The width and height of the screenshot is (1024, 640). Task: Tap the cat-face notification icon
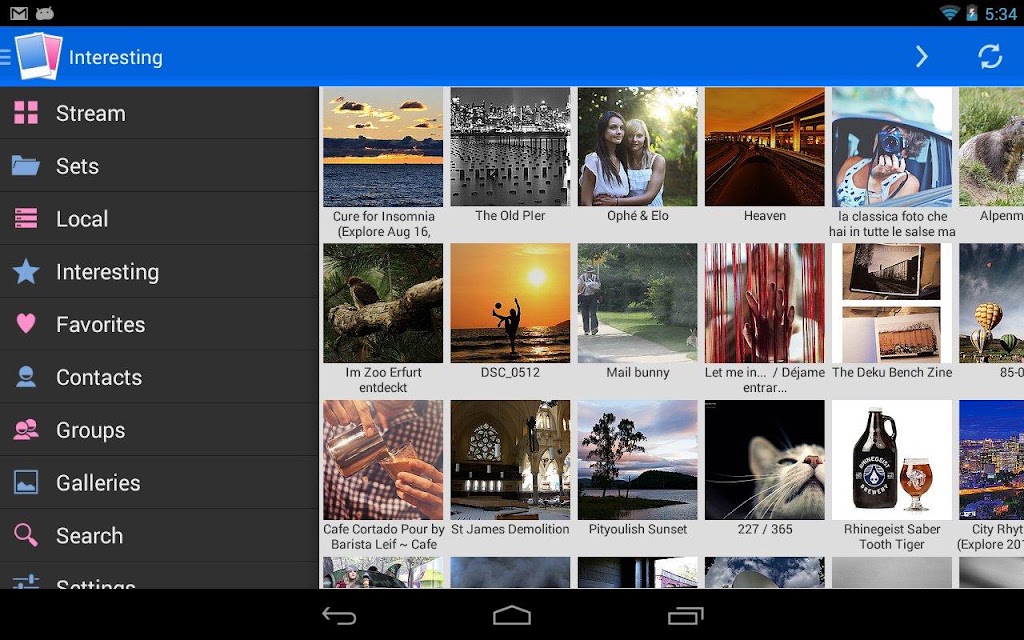[44, 13]
